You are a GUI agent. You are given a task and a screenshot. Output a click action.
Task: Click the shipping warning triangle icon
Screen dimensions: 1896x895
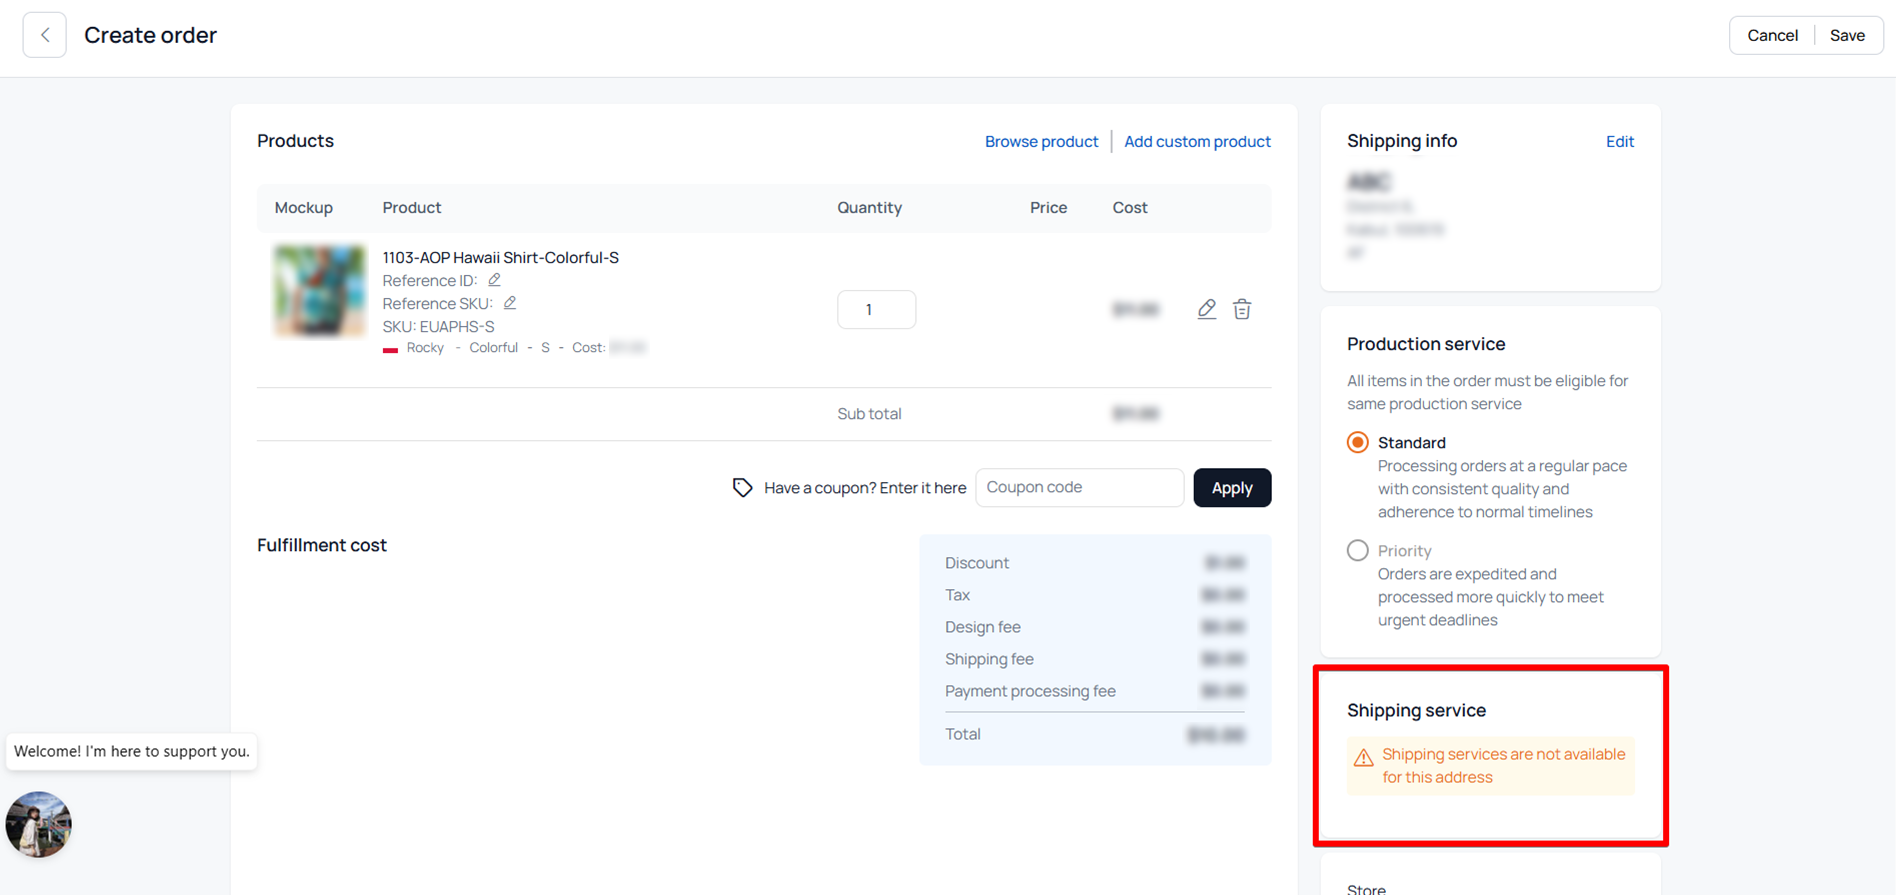[x=1363, y=758]
